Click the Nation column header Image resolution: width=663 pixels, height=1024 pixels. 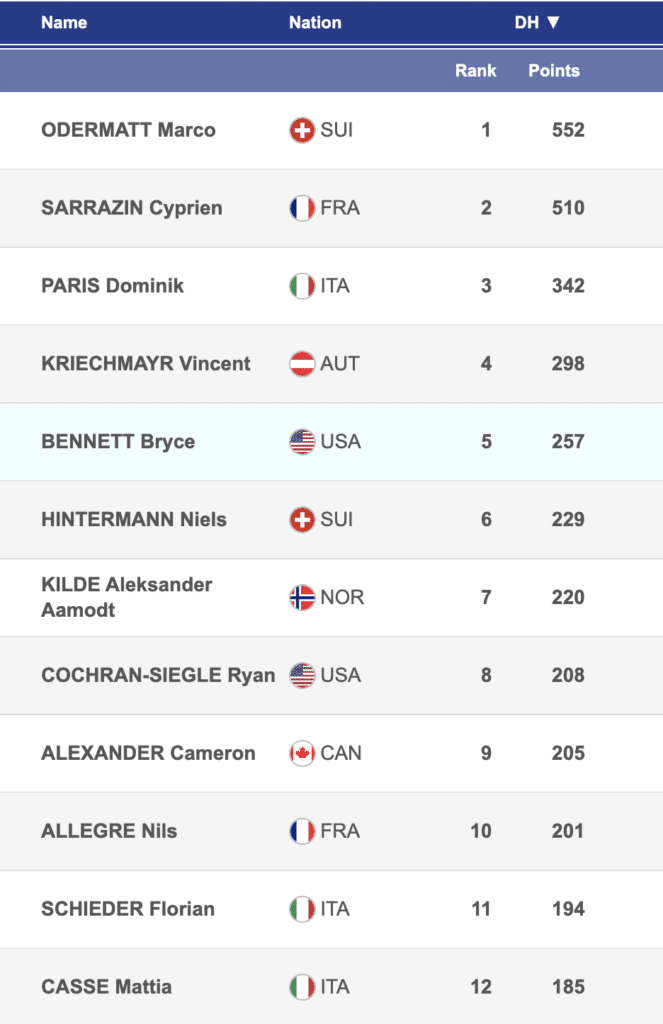tap(315, 22)
